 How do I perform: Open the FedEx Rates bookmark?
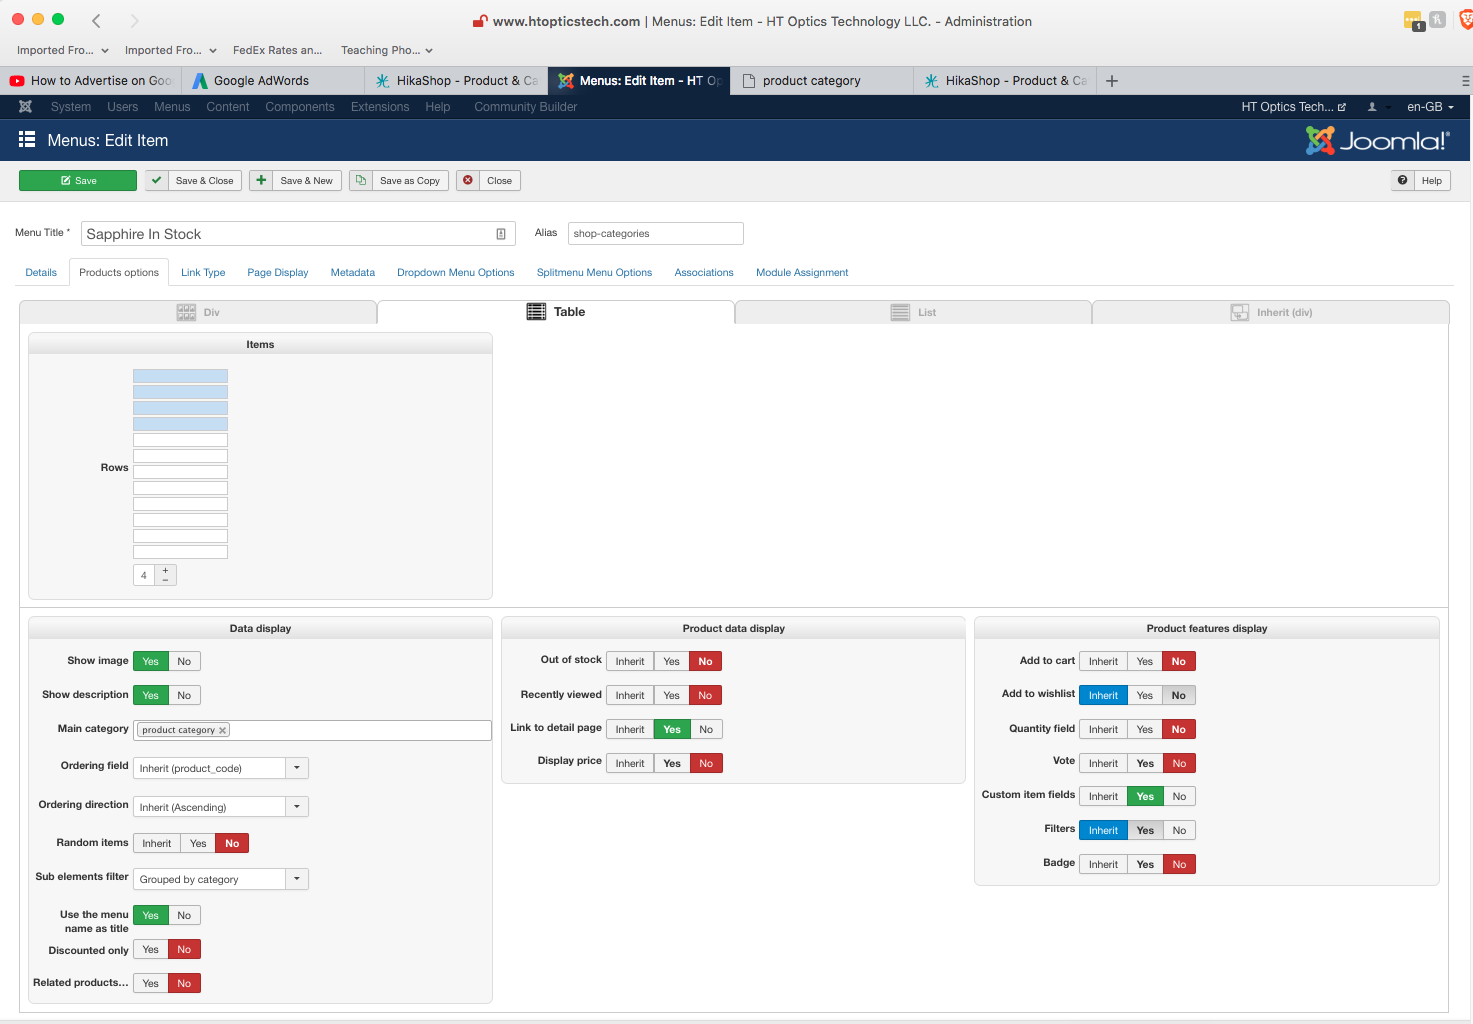(x=277, y=50)
